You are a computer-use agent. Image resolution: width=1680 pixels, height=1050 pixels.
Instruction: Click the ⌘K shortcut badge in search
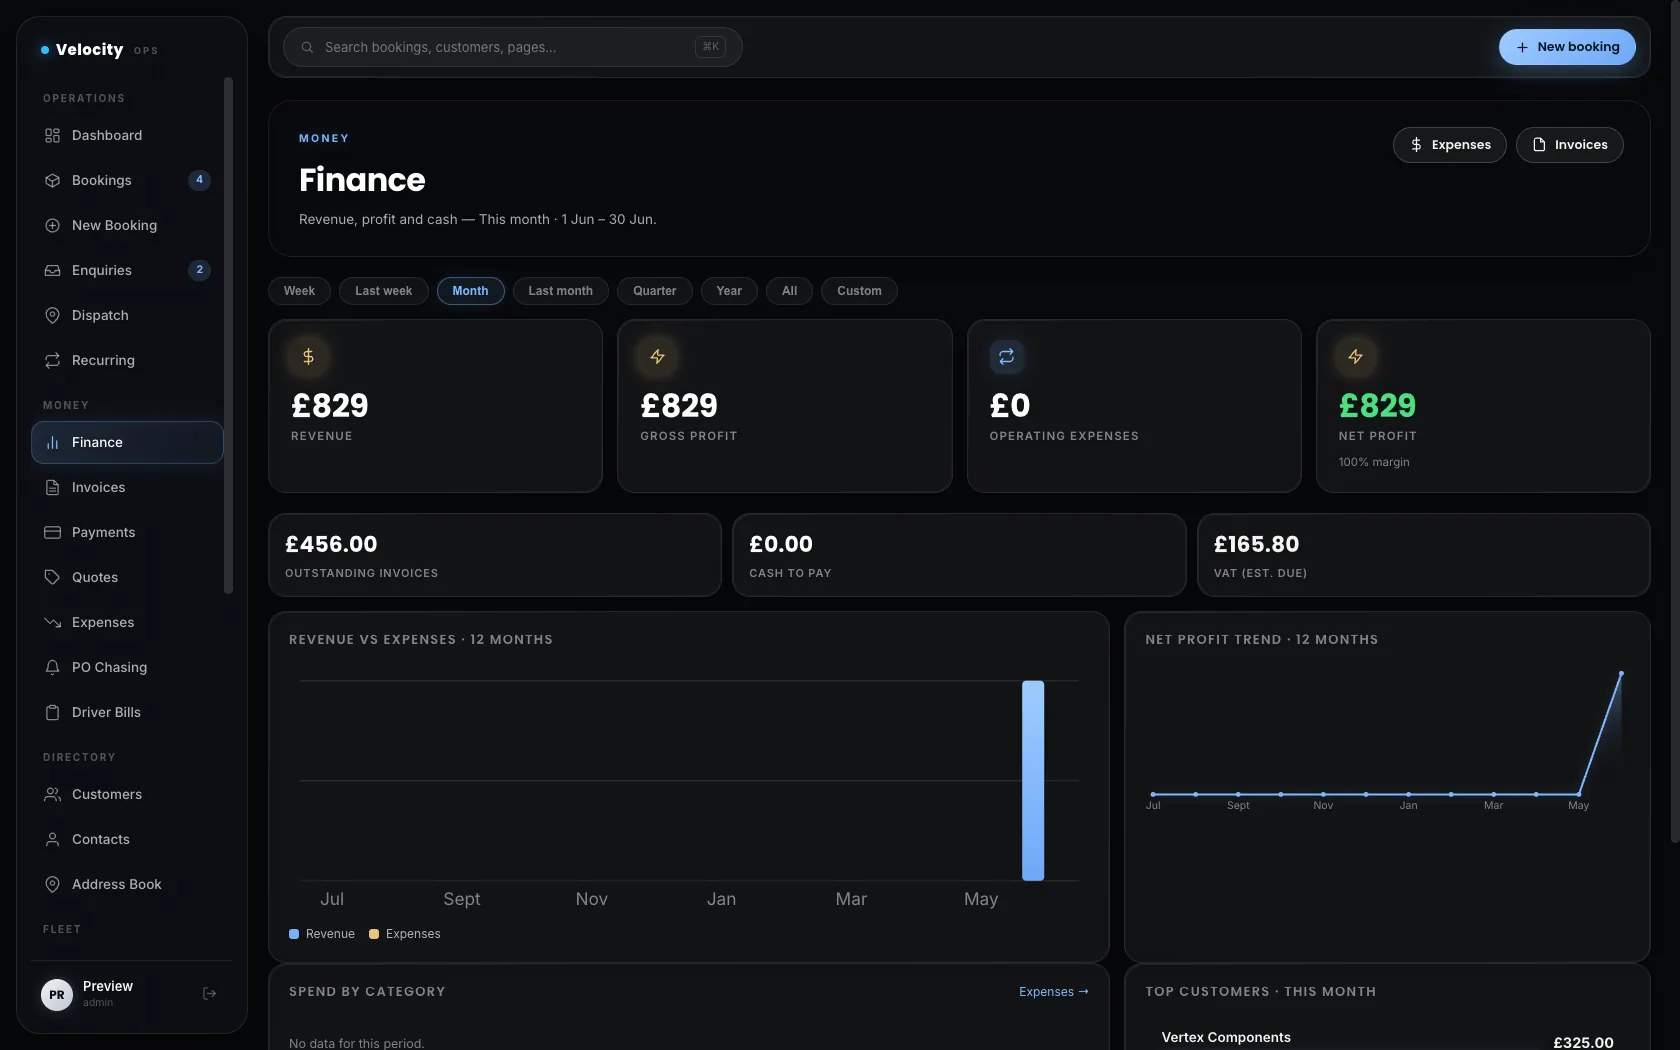coord(710,47)
